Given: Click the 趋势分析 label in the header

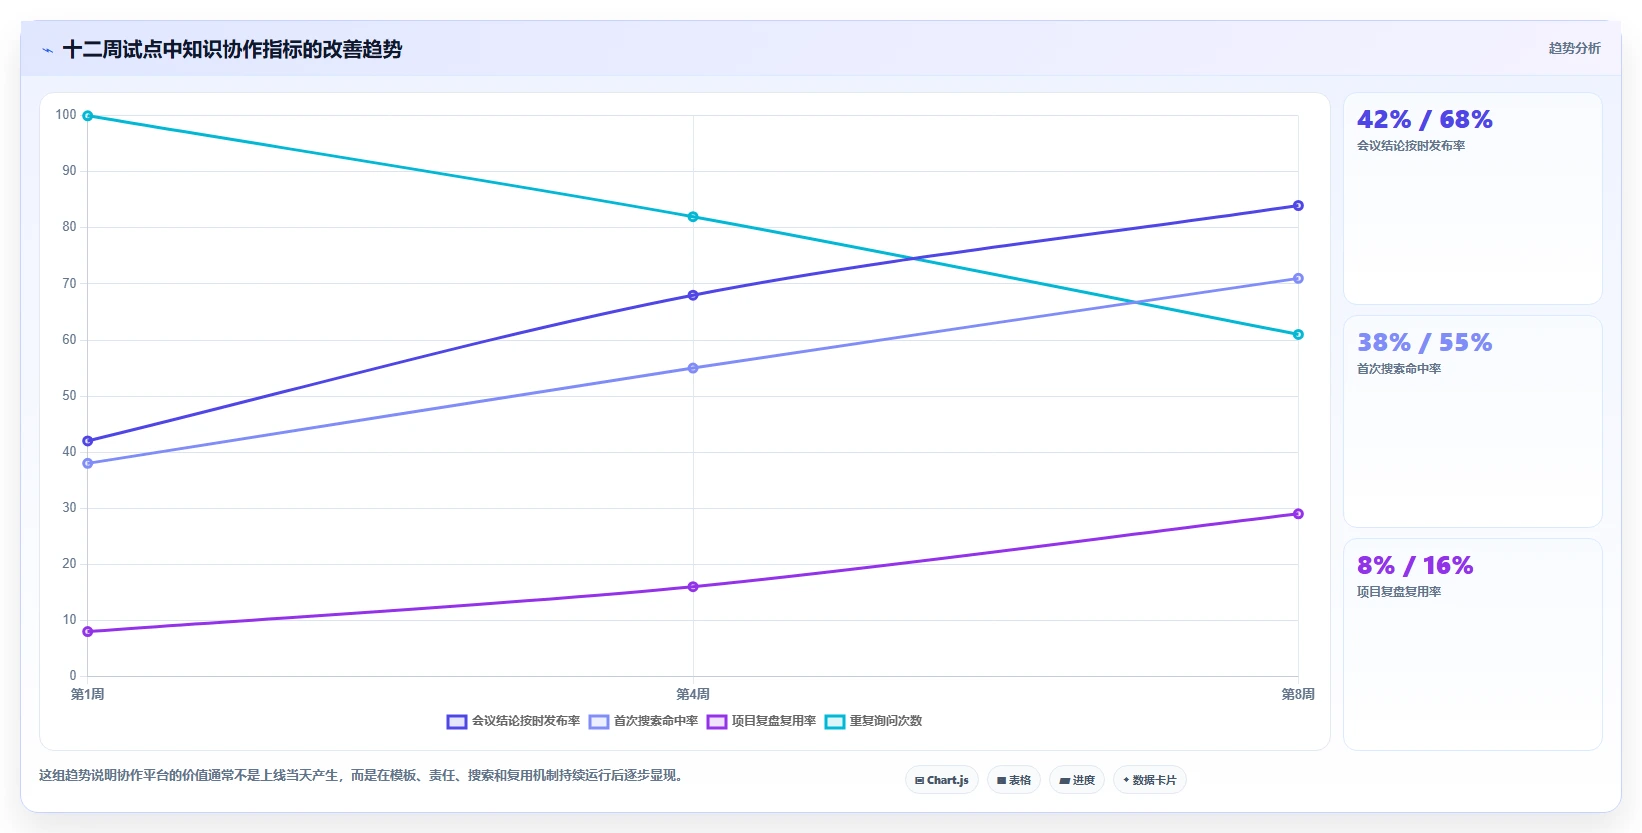Looking at the screenshot, I should coord(1574,48).
